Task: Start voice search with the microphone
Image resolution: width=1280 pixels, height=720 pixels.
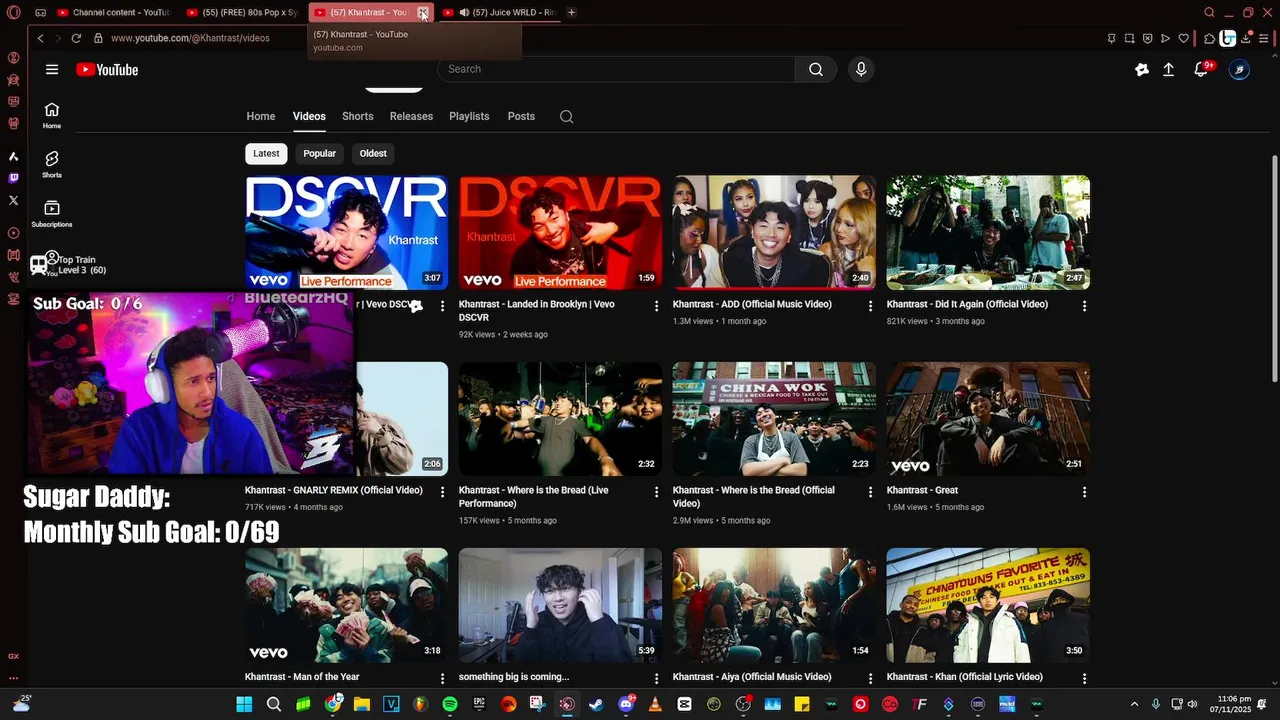Action: 861,69
